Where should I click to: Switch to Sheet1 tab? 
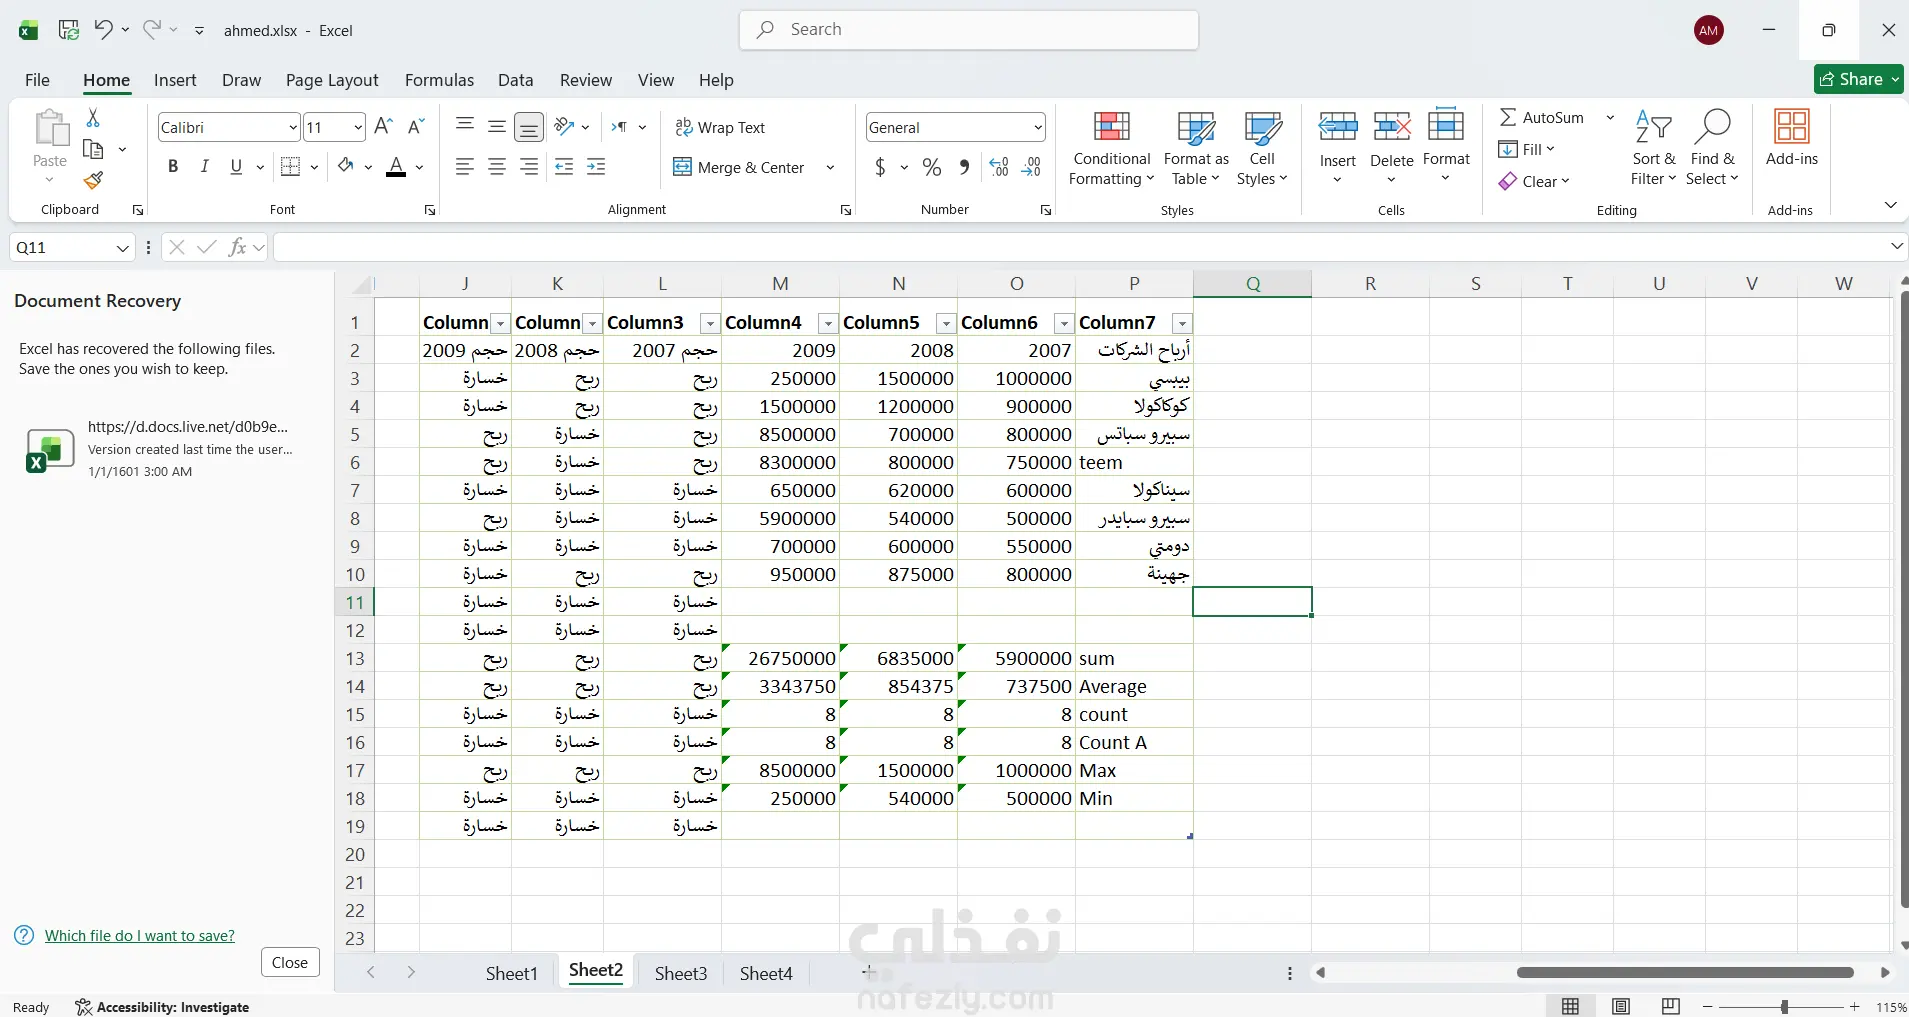click(x=512, y=973)
